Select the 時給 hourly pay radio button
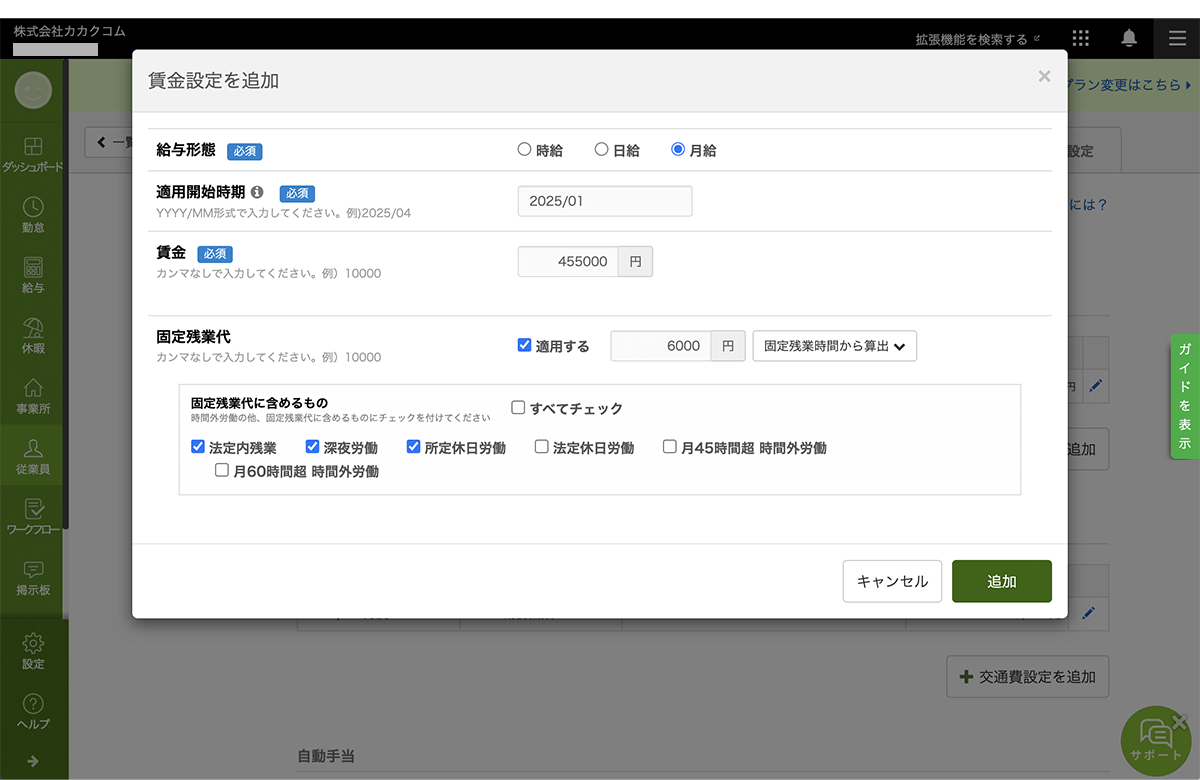 pyautogui.click(x=524, y=150)
